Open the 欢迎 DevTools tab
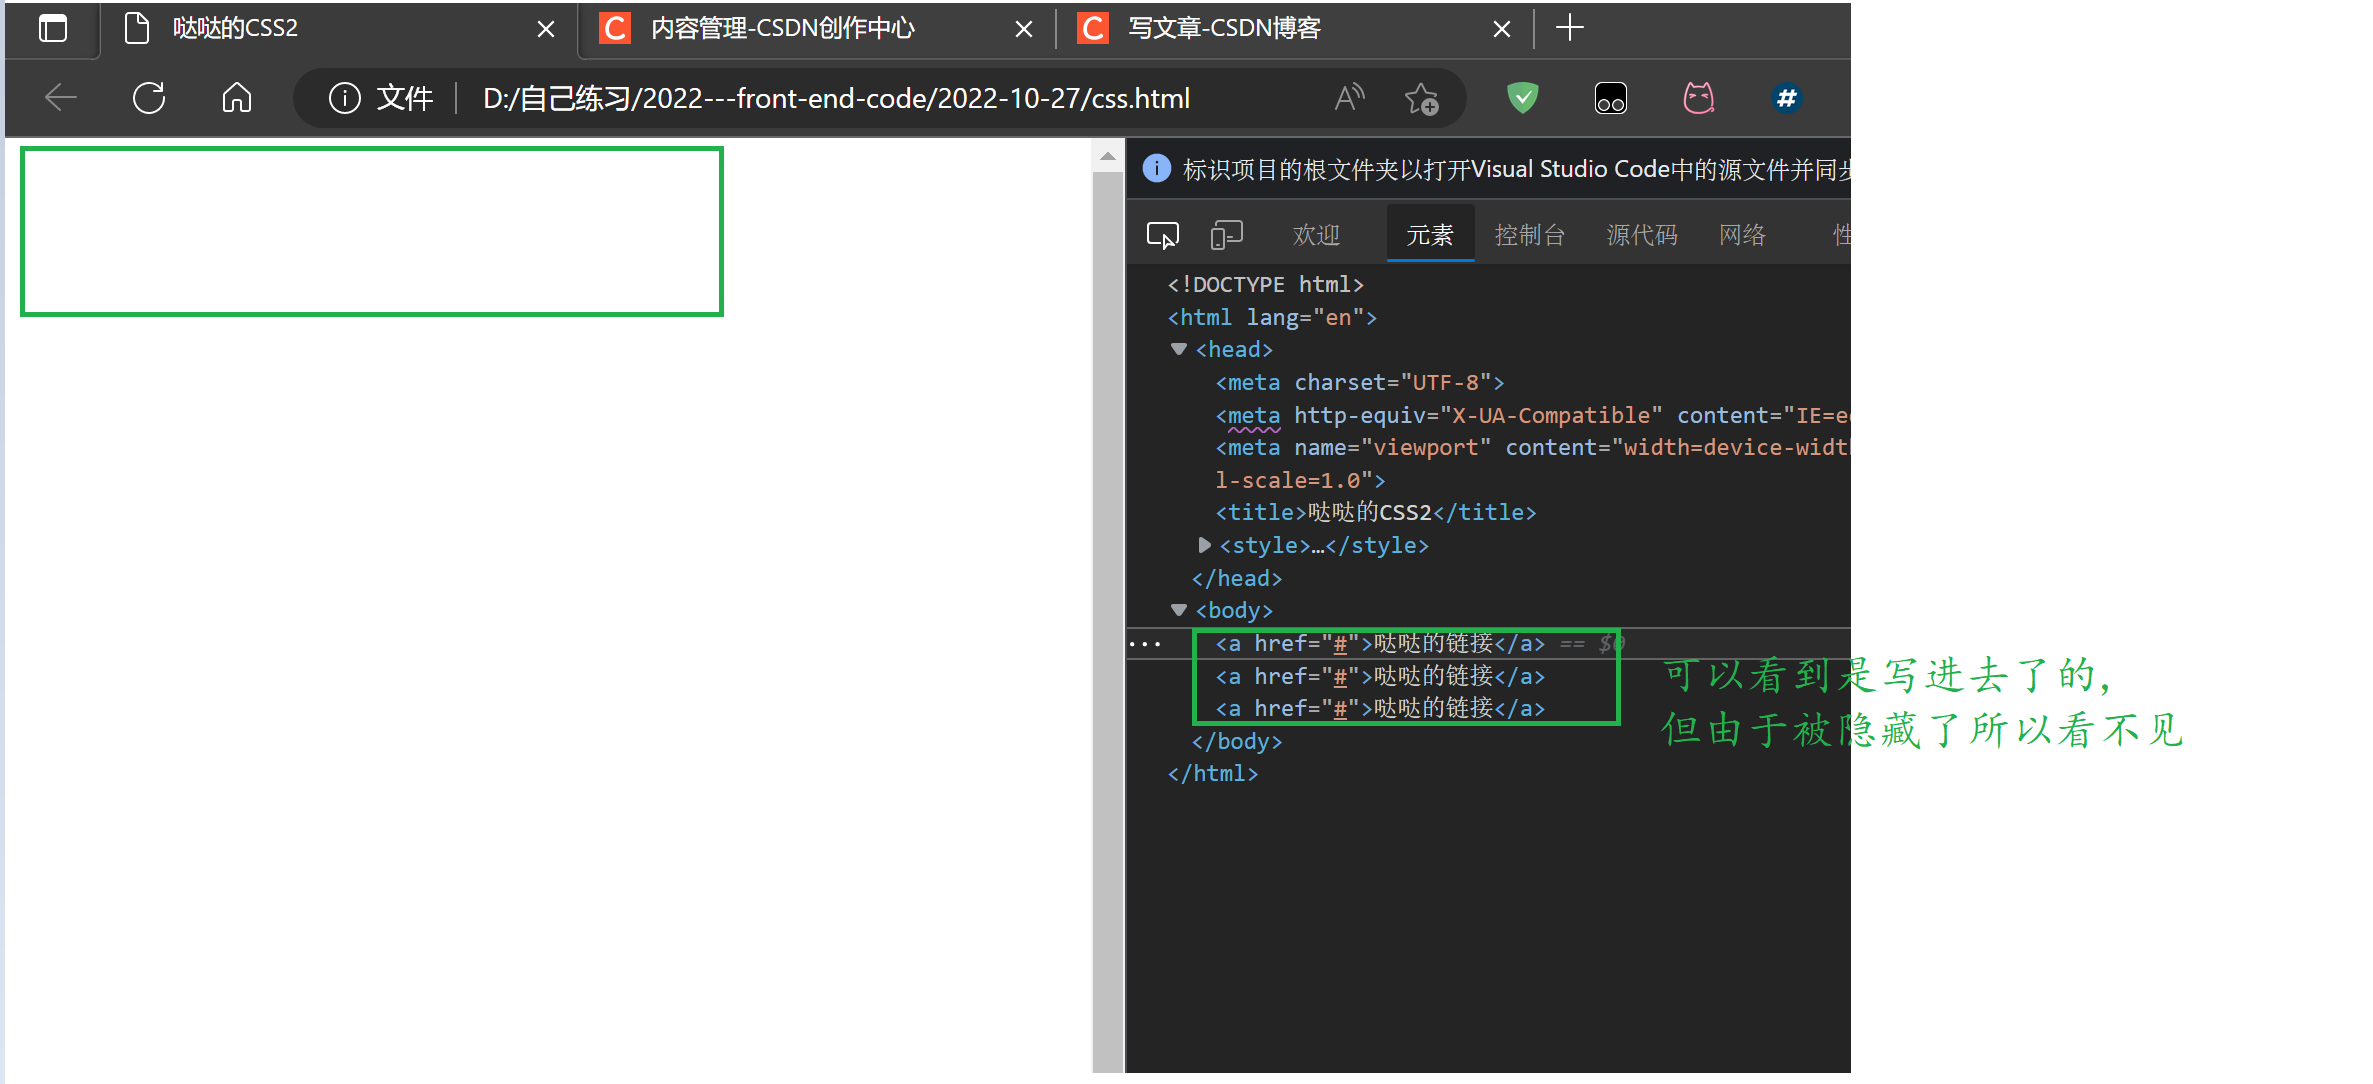This screenshot has height=1084, width=2373. 1316,235
